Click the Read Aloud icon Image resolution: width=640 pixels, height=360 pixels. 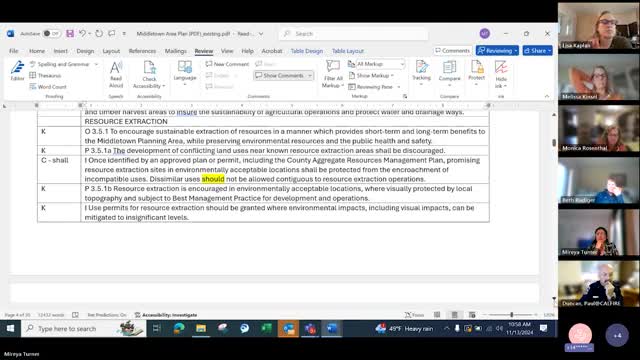coord(116,74)
